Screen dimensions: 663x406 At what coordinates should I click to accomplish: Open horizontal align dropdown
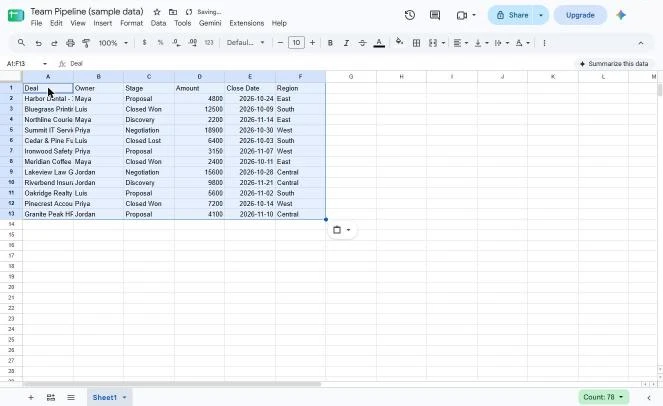pyautogui.click(x=460, y=43)
